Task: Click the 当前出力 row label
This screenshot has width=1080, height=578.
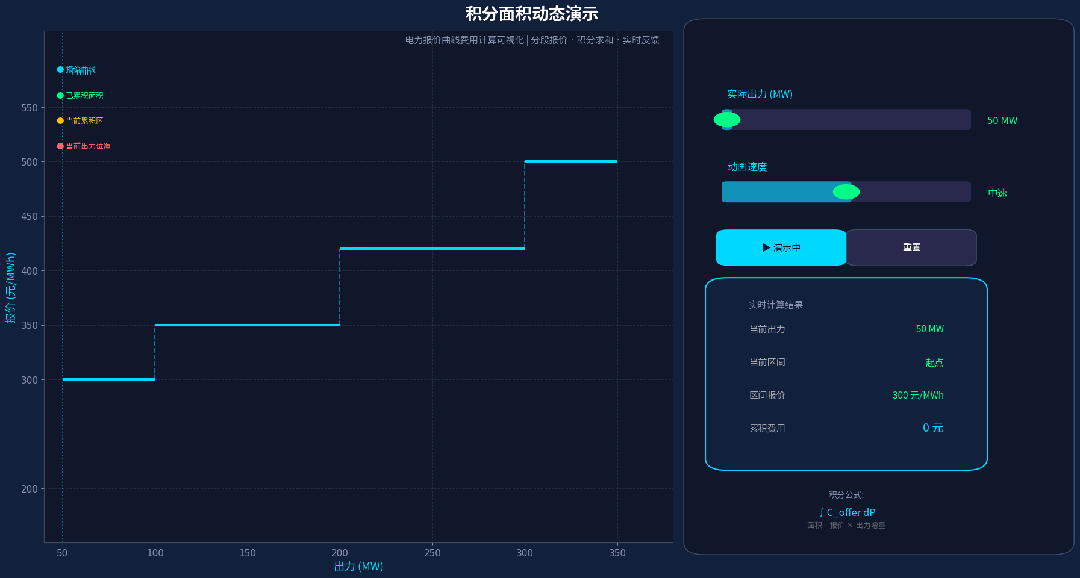Action: [x=767, y=329]
